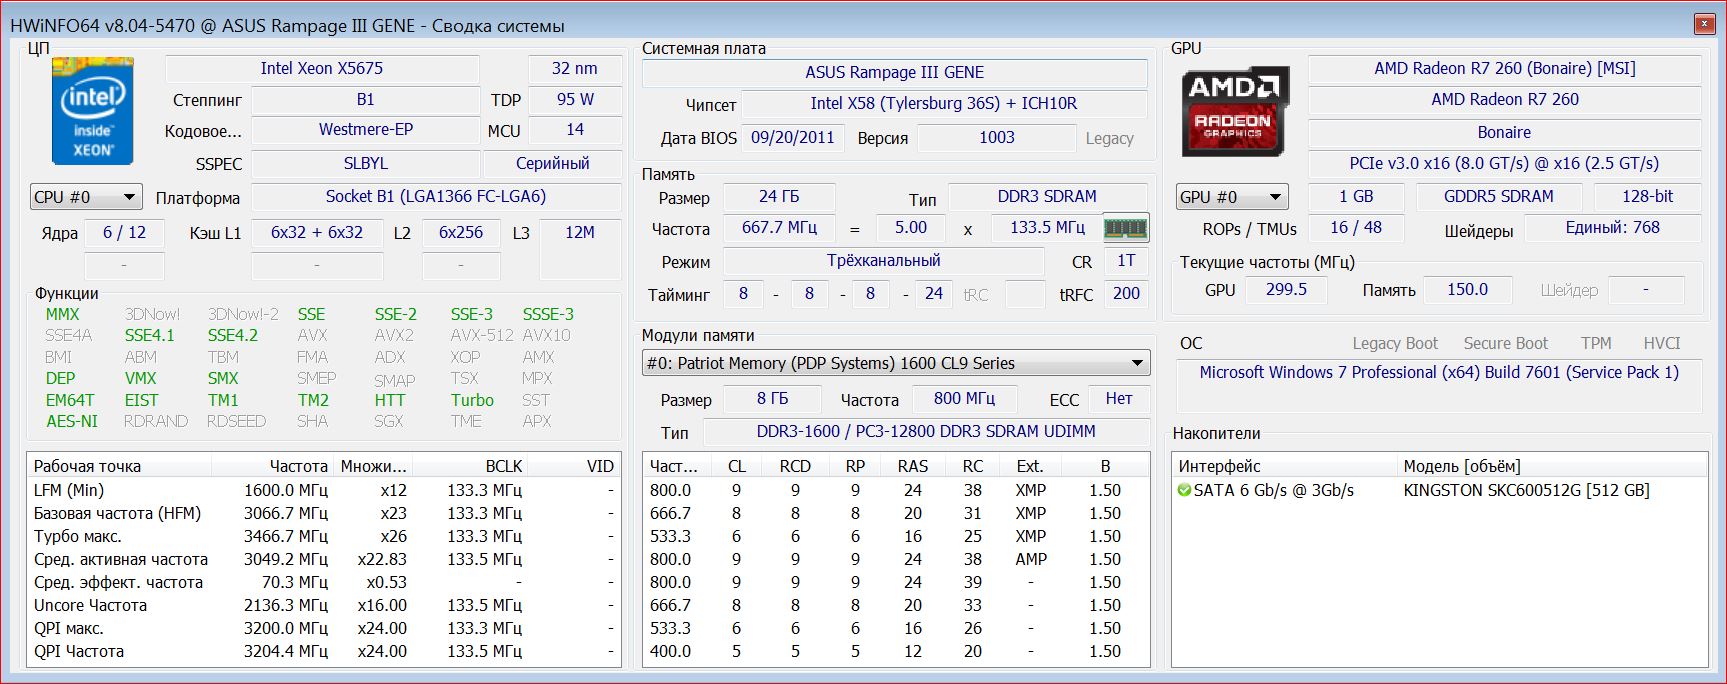The height and width of the screenshot is (684, 1727).
Task: Click the Рабочая точка column header
Action: (x=120, y=466)
